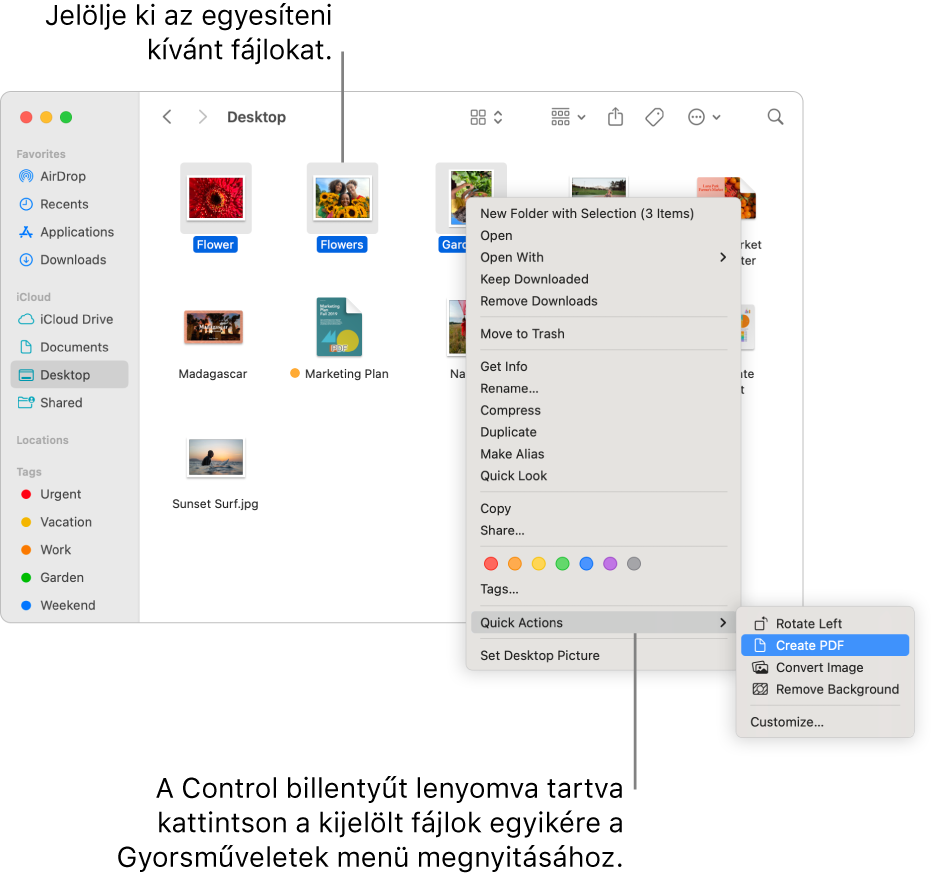Open the icon view switcher dropdown
The width and height of the screenshot is (931, 880).
tap(486, 117)
